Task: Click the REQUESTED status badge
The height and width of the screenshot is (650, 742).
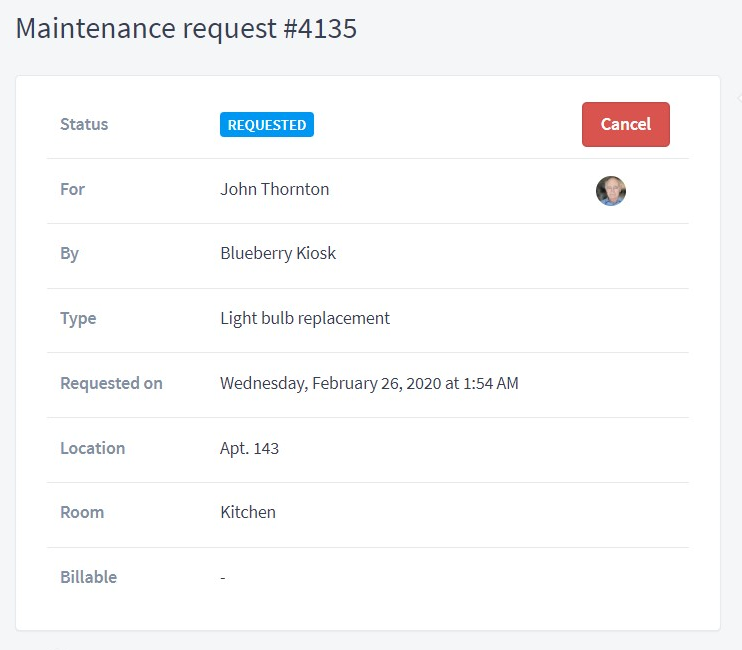Action: [267, 124]
